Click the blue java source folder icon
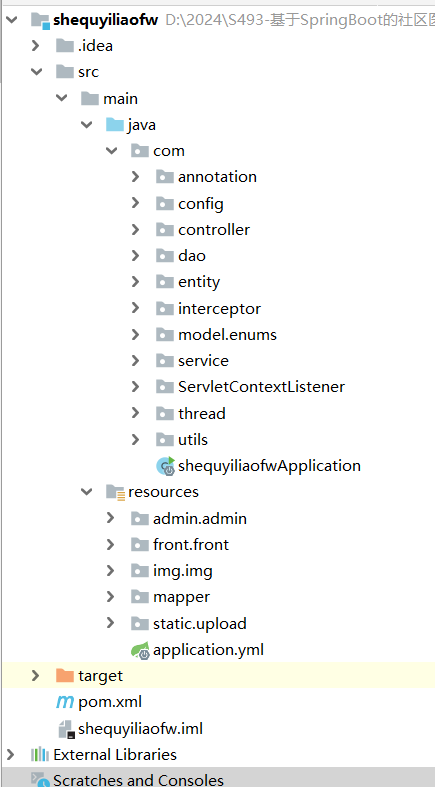 point(115,124)
